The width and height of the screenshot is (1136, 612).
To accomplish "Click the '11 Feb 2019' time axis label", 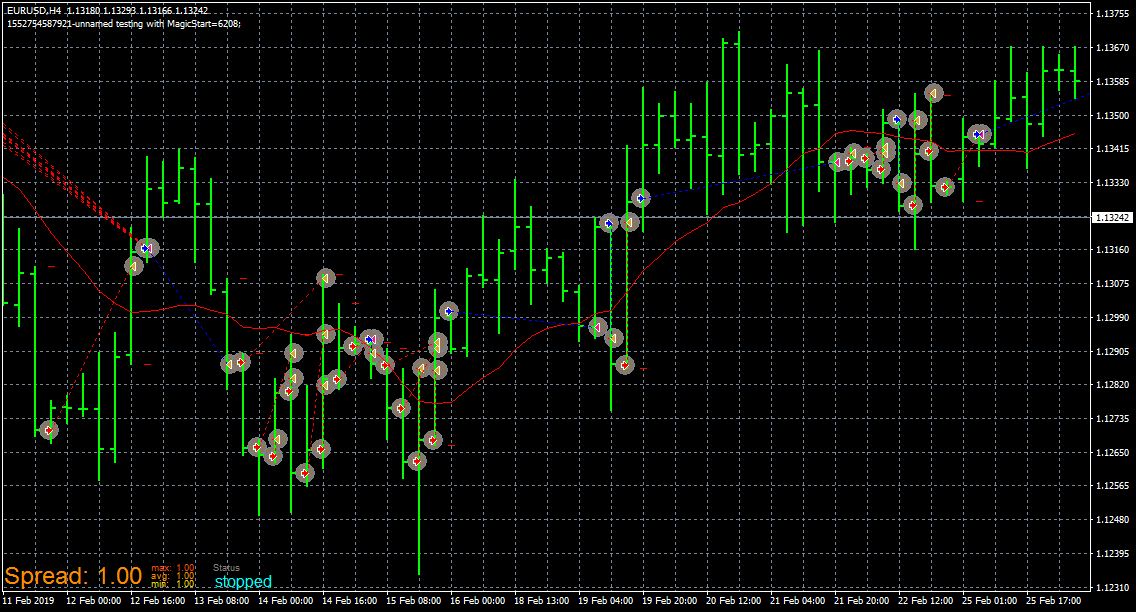I will pyautogui.click(x=28, y=600).
